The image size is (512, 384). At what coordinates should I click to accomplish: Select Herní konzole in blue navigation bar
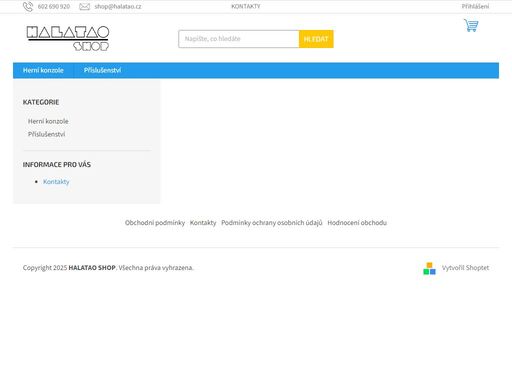pyautogui.click(x=43, y=70)
